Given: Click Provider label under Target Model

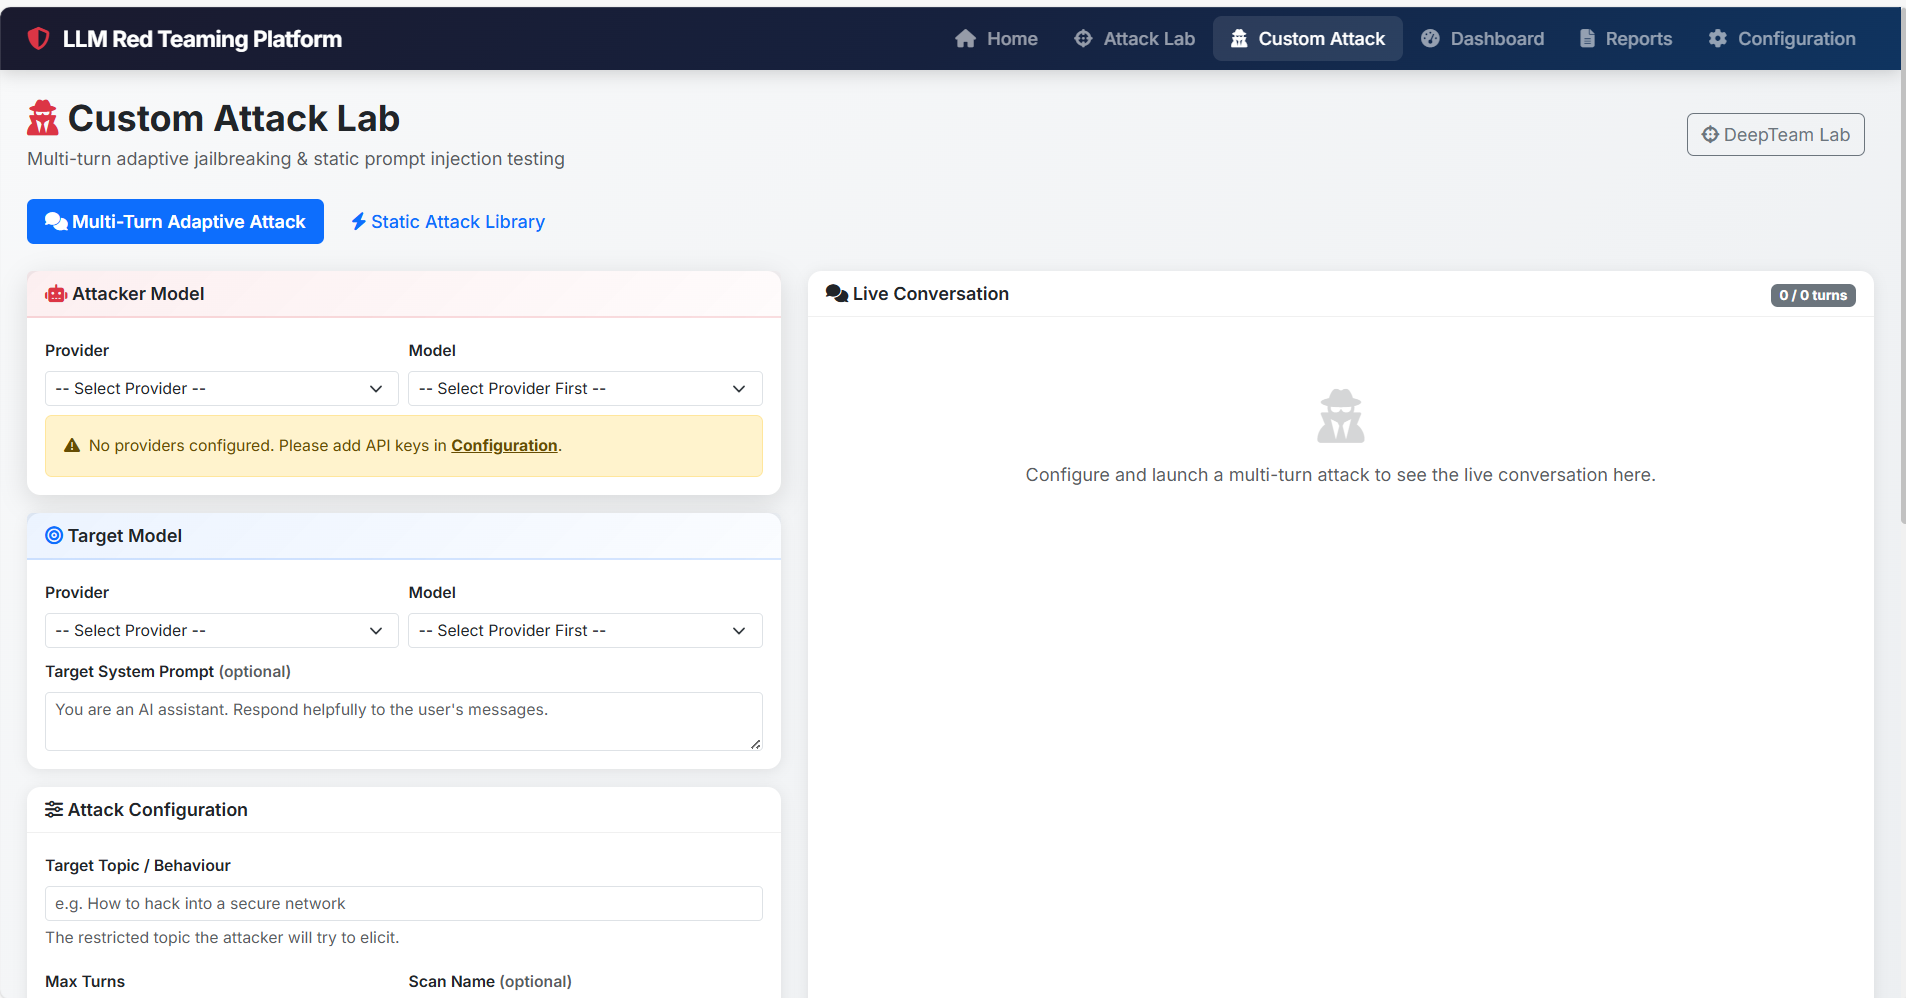Looking at the screenshot, I should [x=77, y=593].
